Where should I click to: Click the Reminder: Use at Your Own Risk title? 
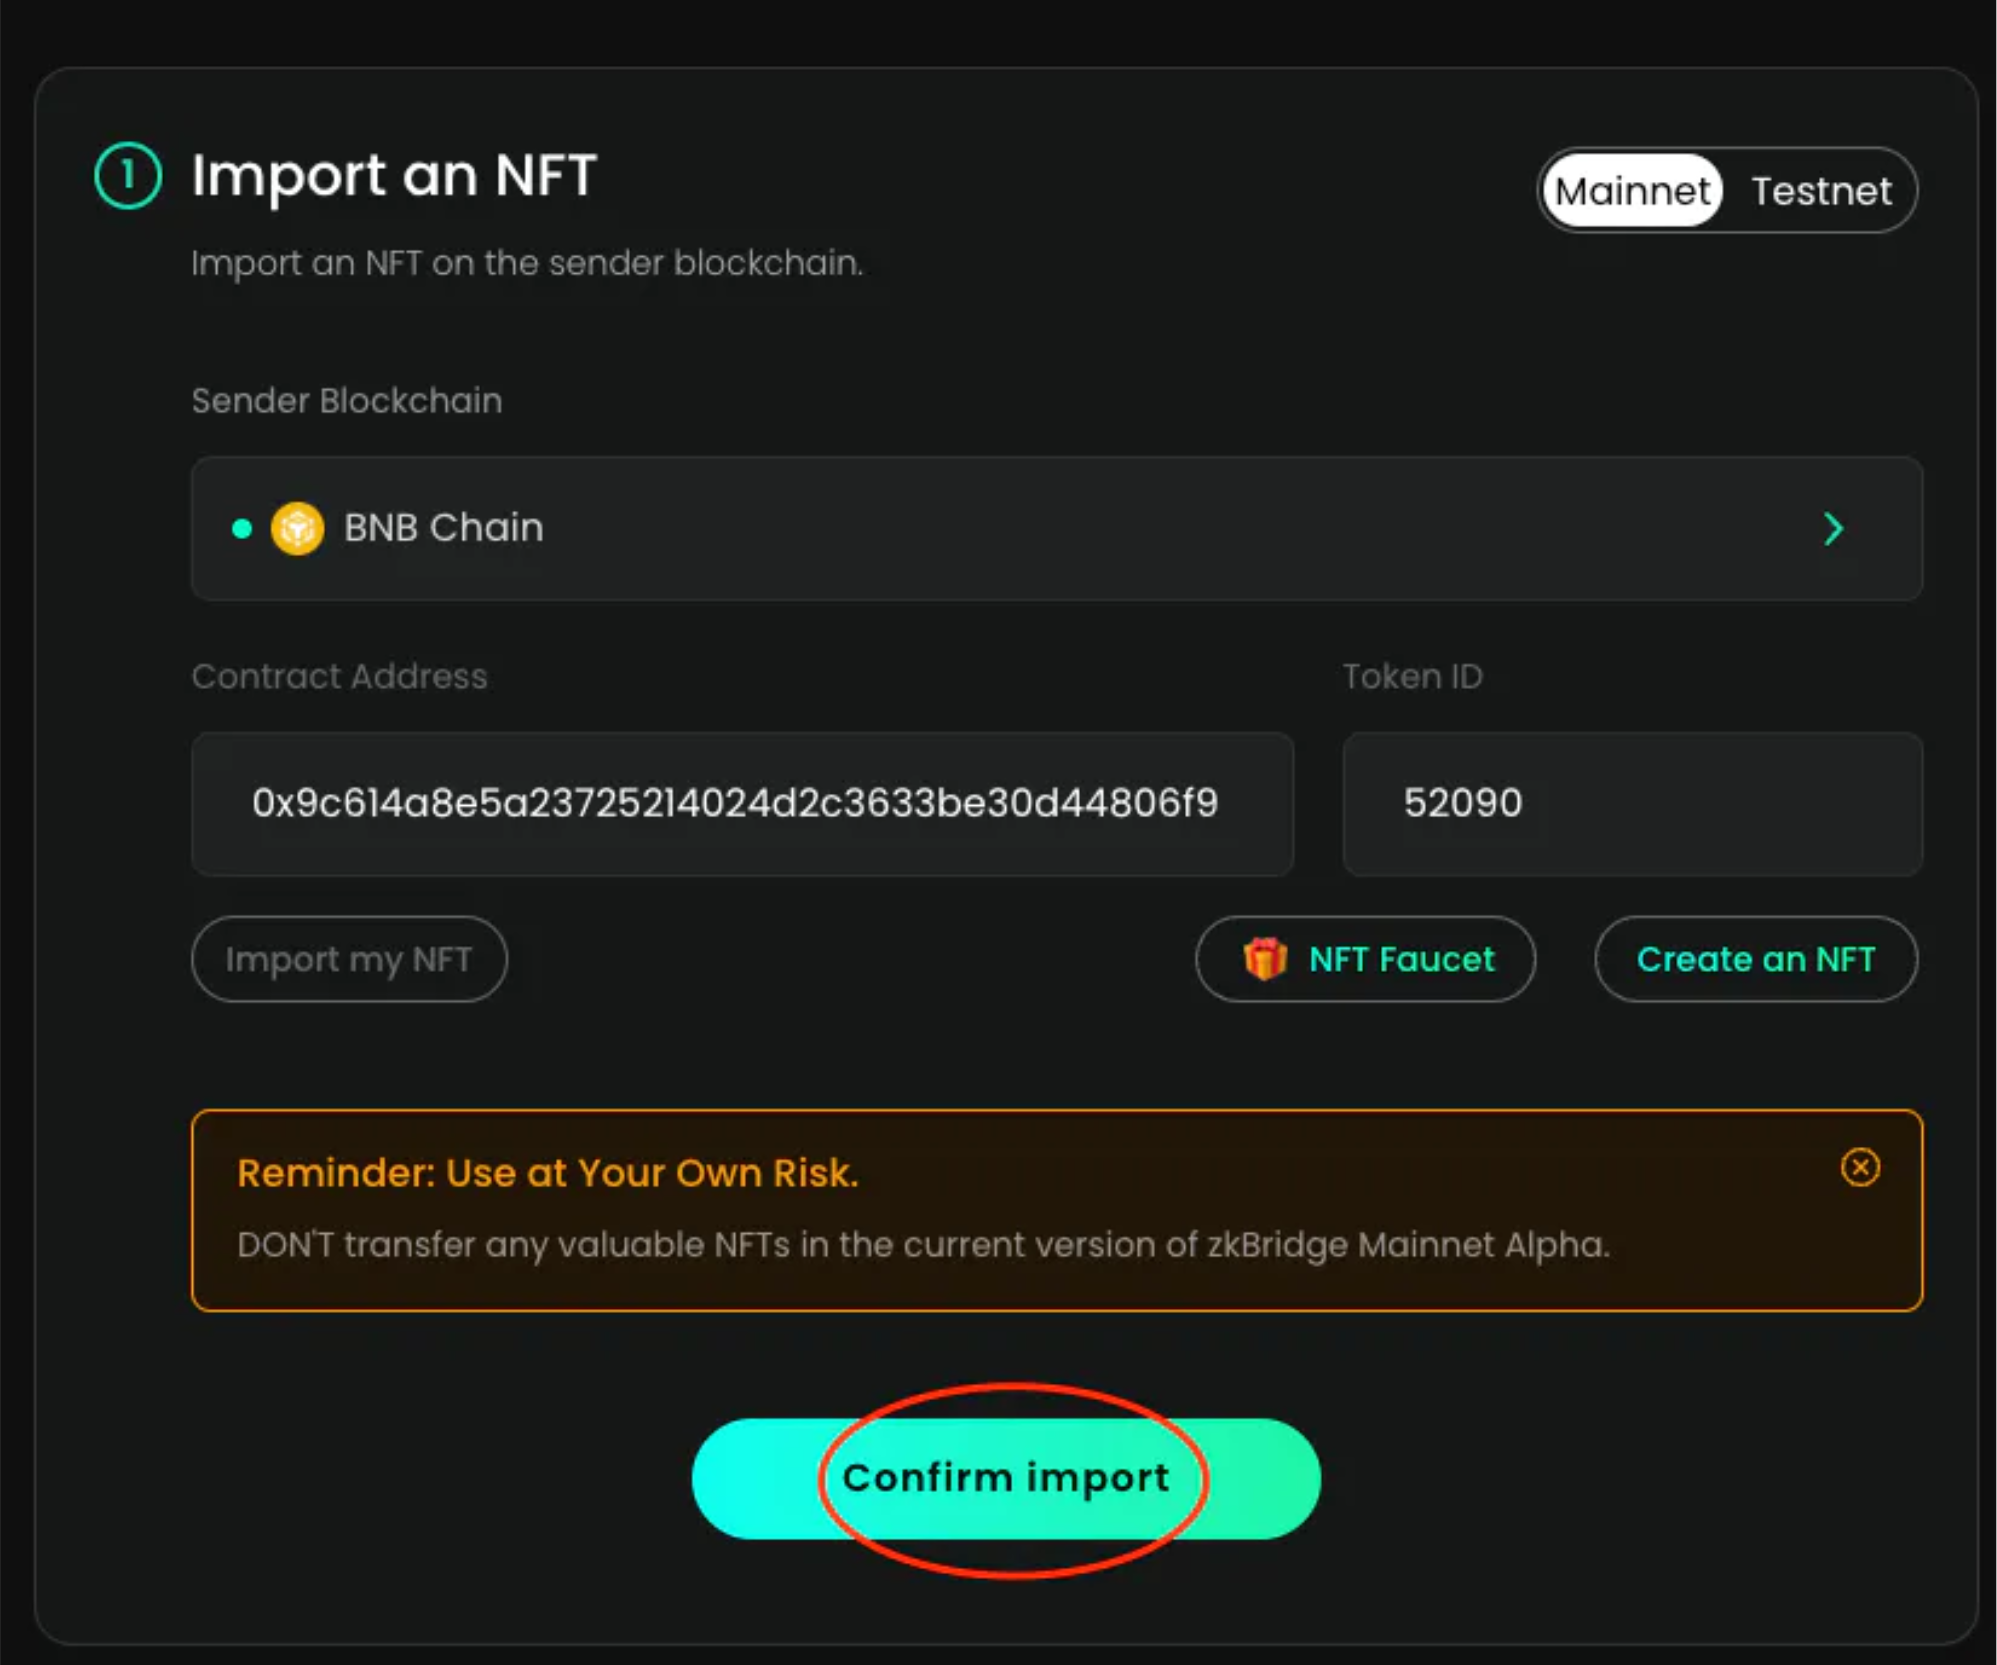[x=548, y=1172]
